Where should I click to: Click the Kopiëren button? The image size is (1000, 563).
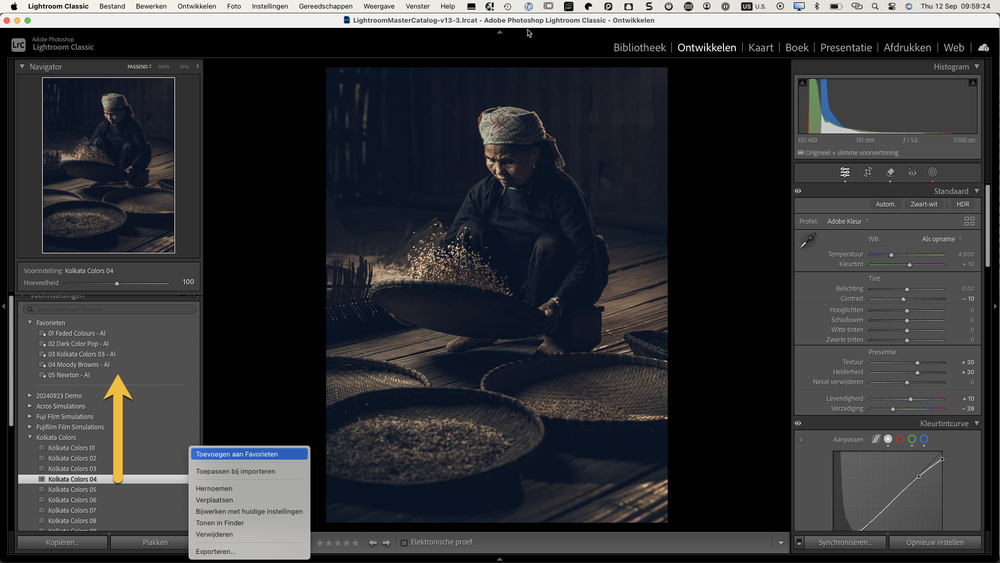(62, 543)
